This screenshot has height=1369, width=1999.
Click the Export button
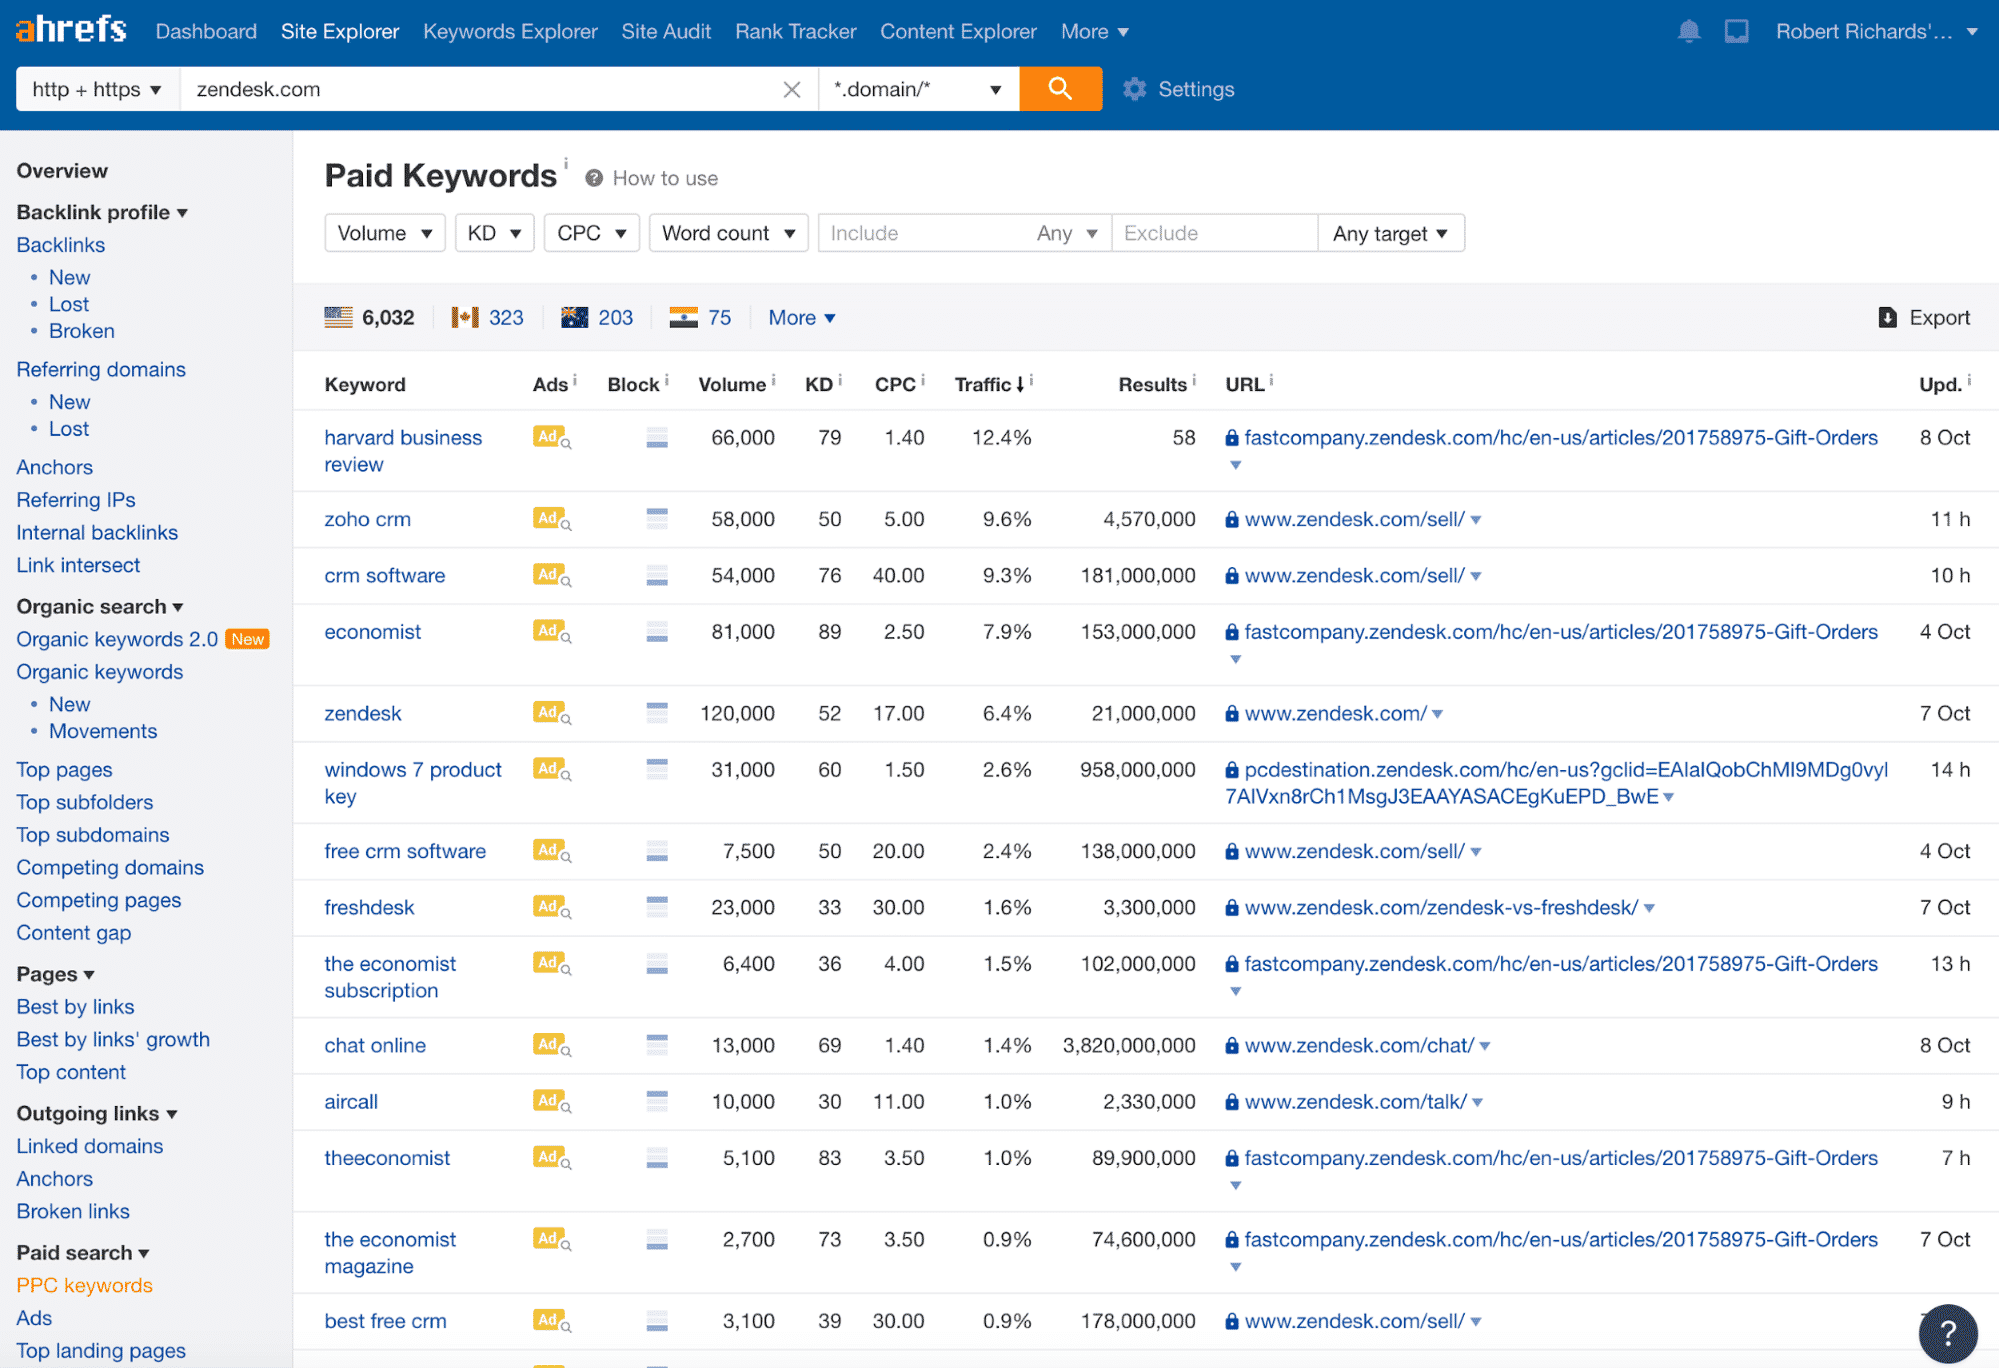pos(1923,317)
